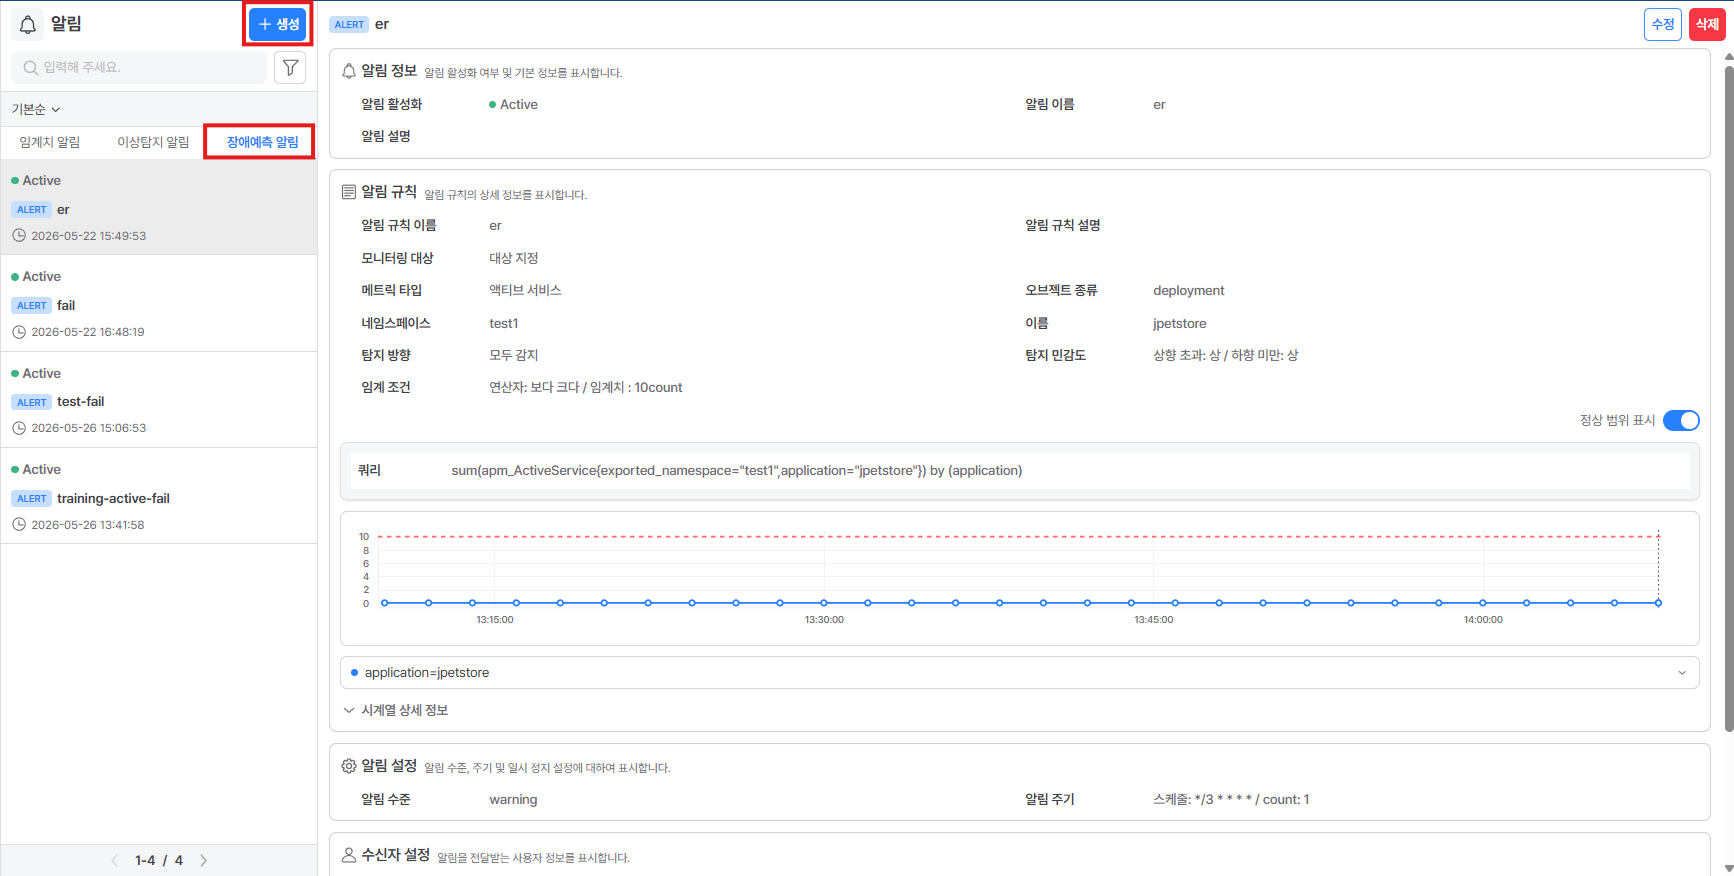Switch to 이상탐지 알림 tab
This screenshot has height=876, width=1734.
click(x=153, y=142)
